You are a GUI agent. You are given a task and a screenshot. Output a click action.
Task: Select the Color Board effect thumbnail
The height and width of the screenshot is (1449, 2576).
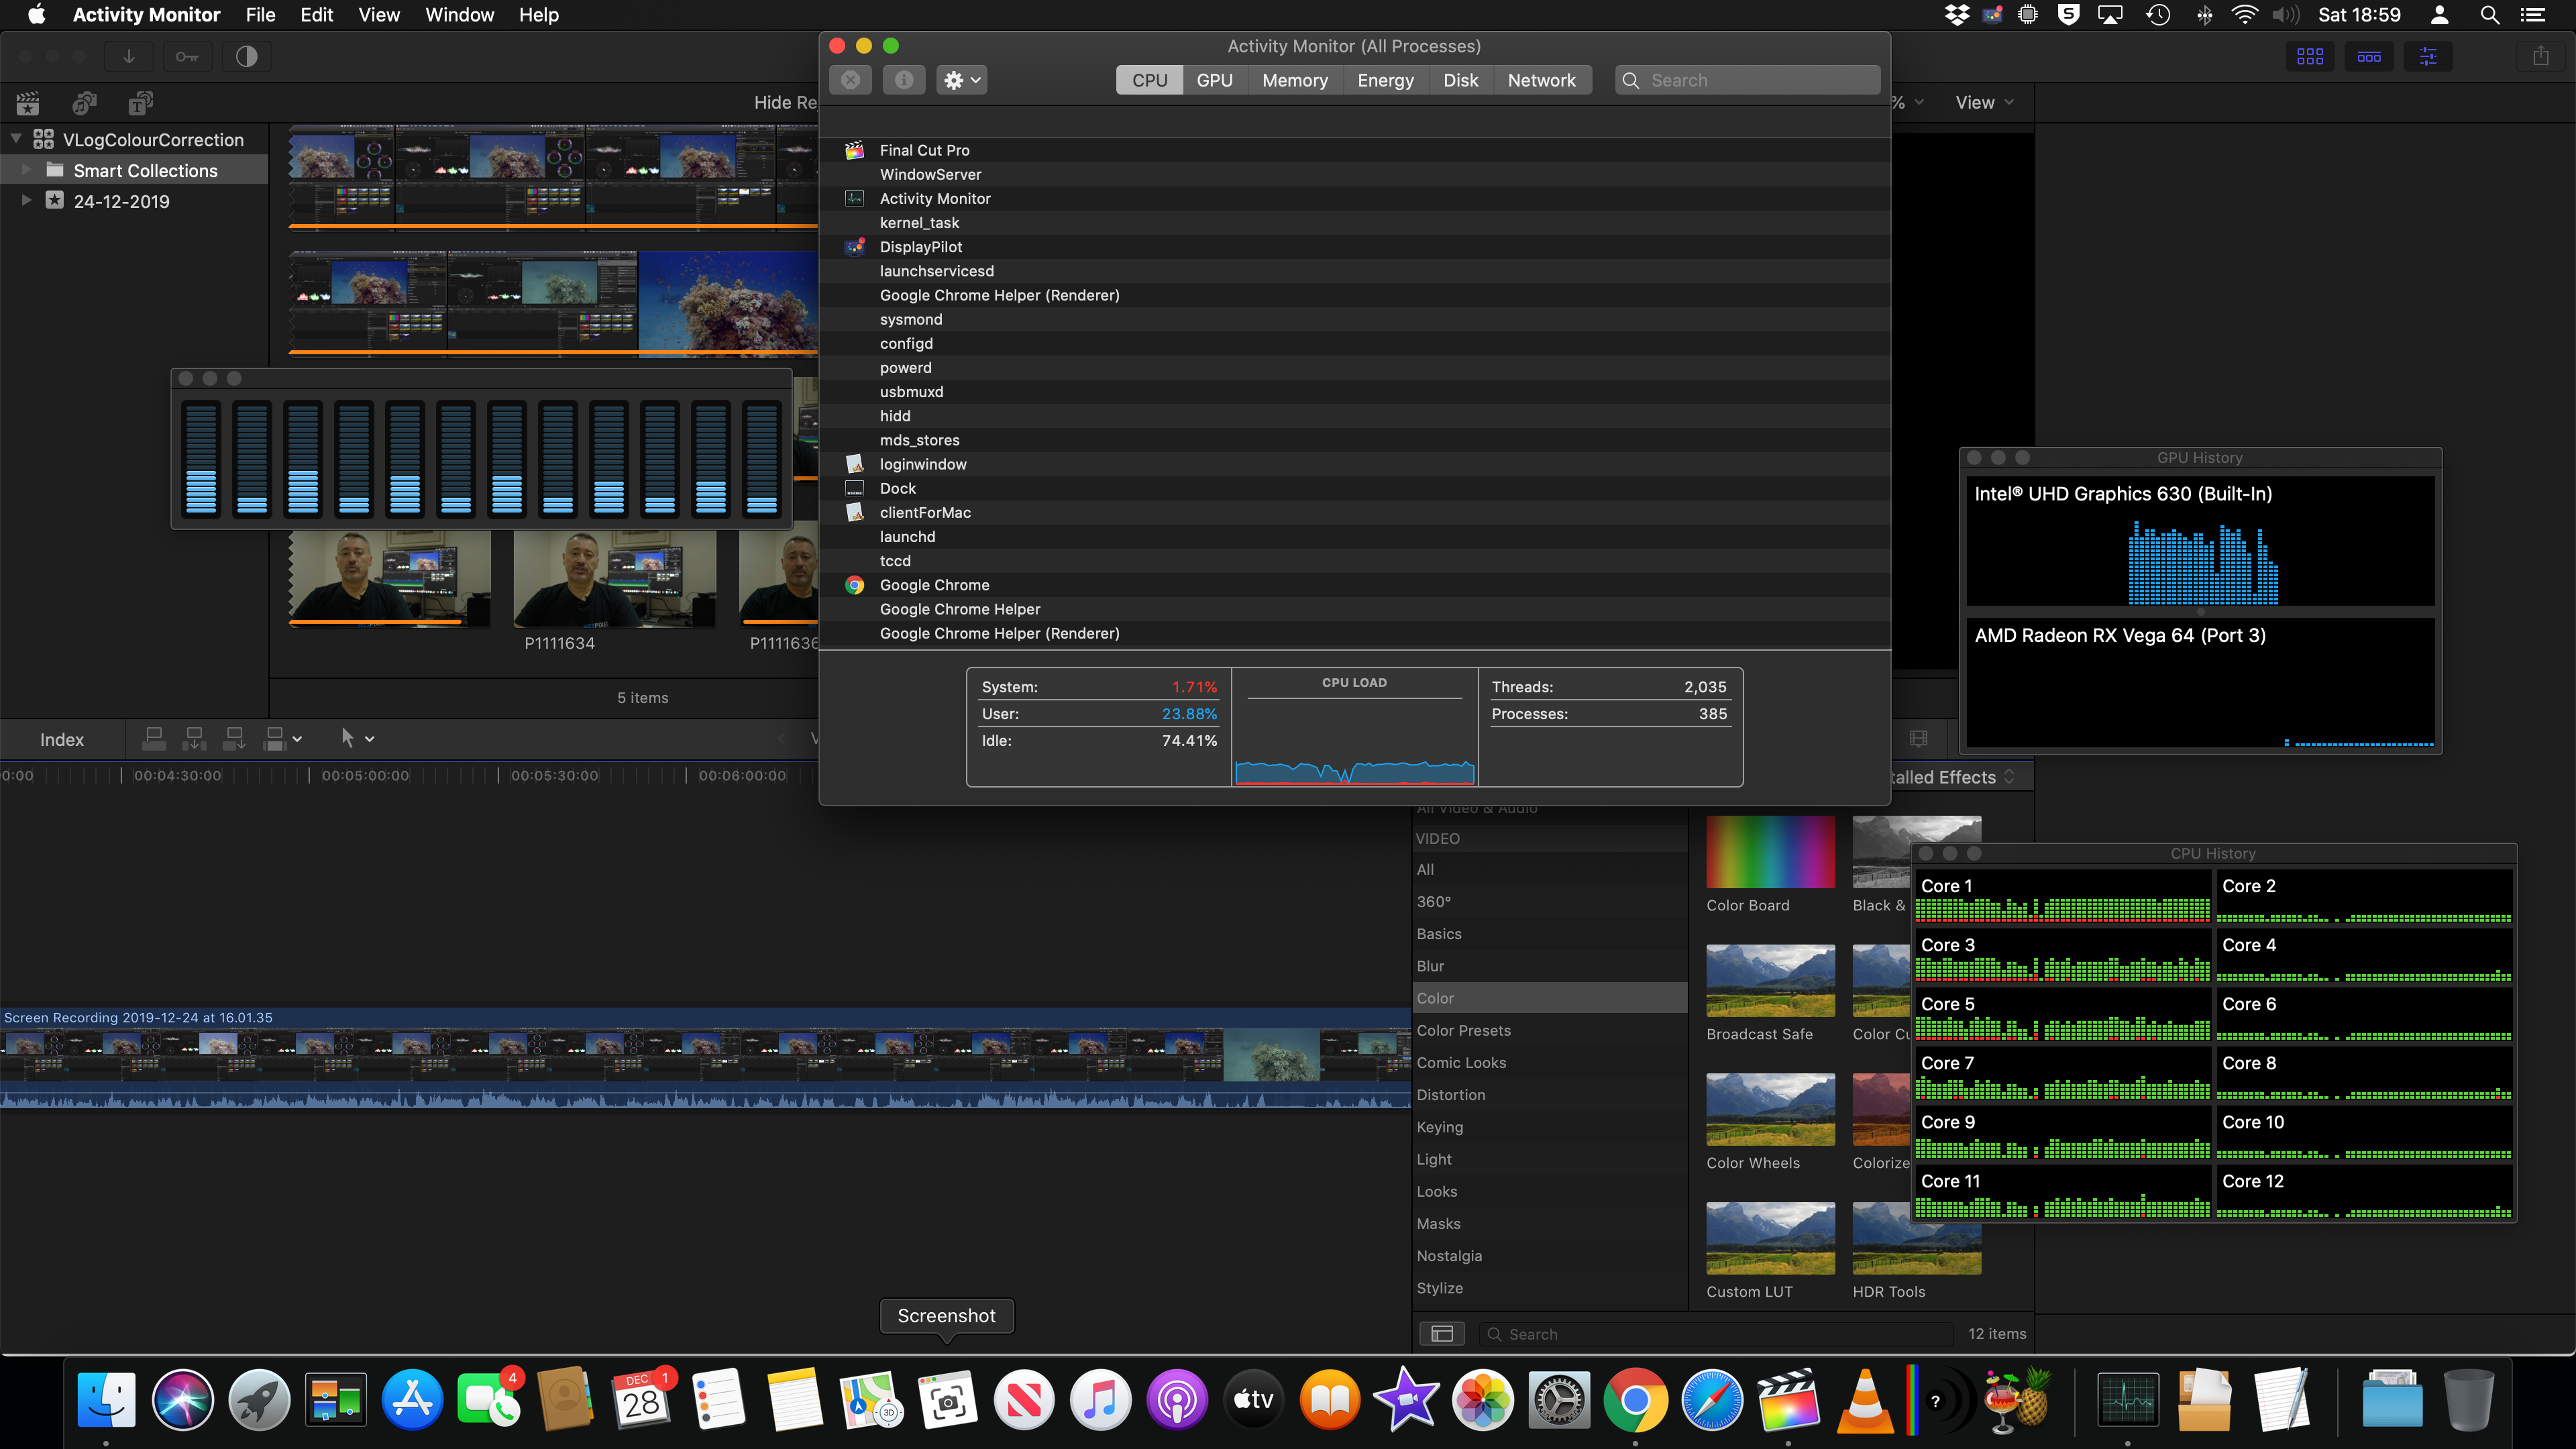coord(1770,852)
